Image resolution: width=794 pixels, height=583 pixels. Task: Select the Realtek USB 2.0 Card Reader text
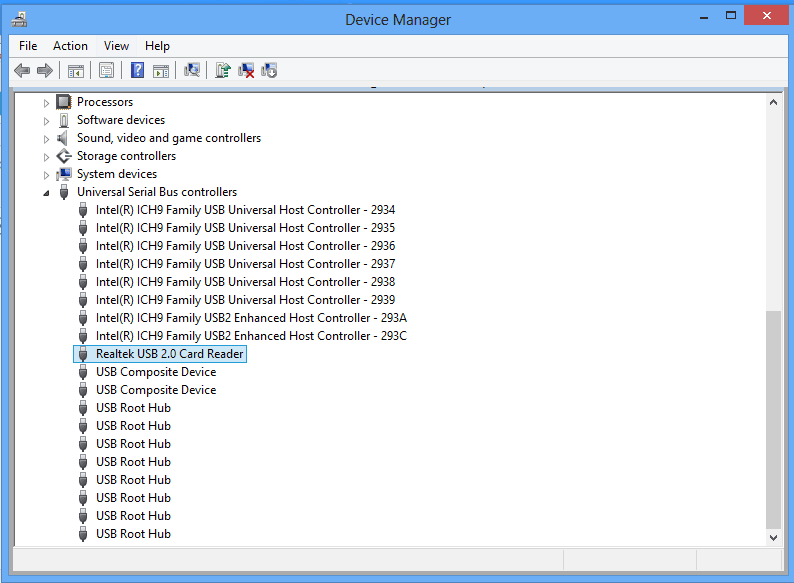(x=170, y=354)
